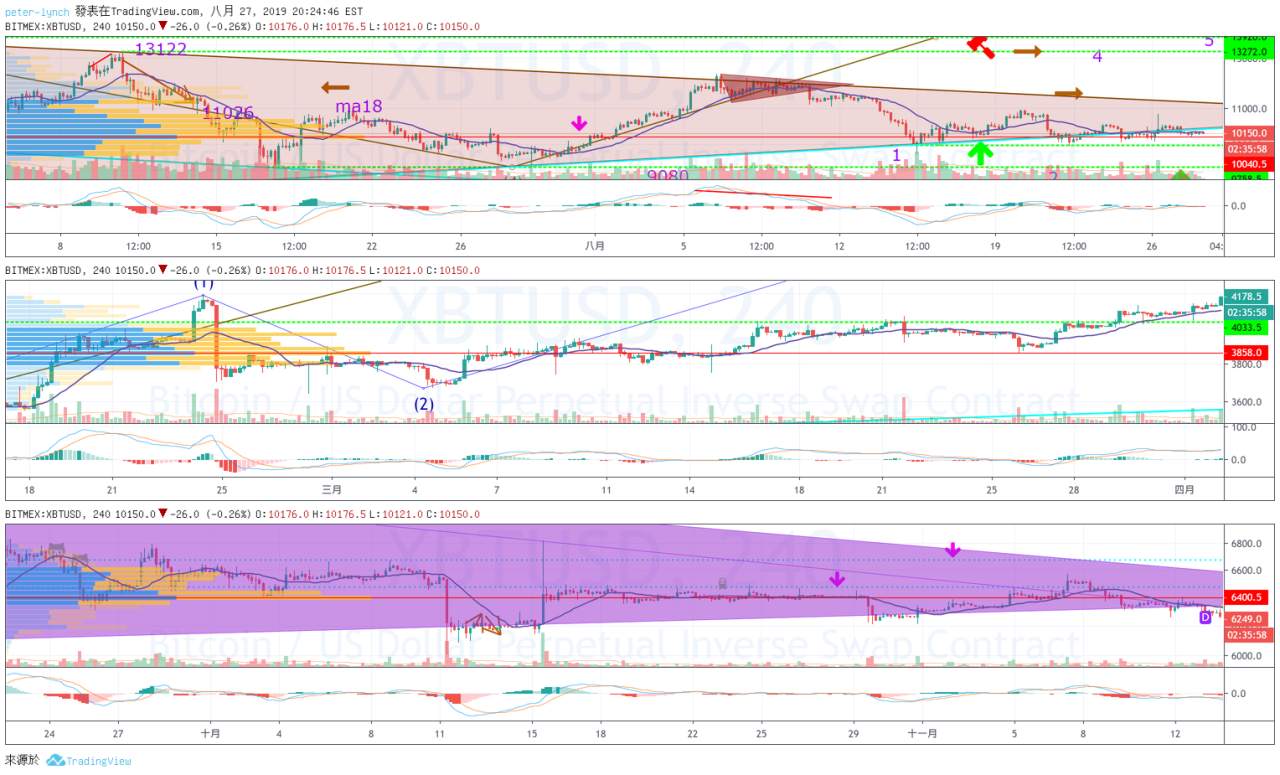Screen dimensions: 1280x775
Task: Click the lower magenta arrow in the bottom chart
Action: point(837,580)
